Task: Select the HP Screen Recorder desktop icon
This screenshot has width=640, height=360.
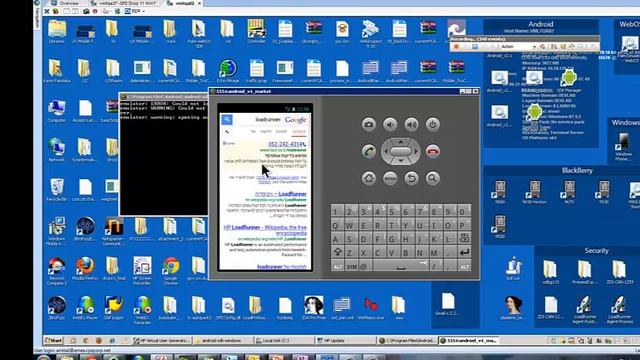Action: [x=142, y=270]
